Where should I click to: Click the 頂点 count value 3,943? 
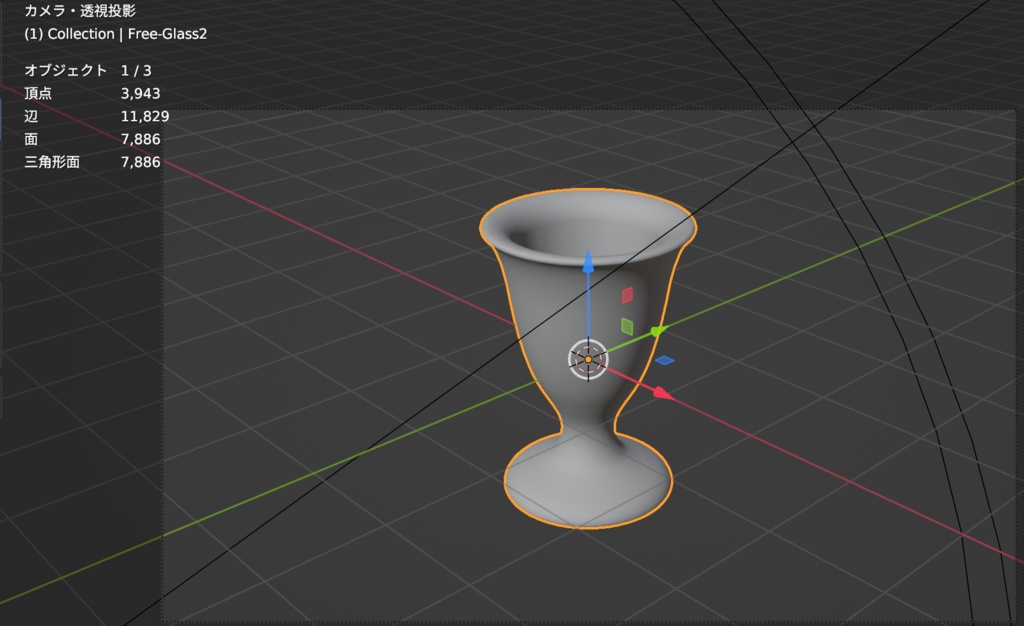[140, 93]
